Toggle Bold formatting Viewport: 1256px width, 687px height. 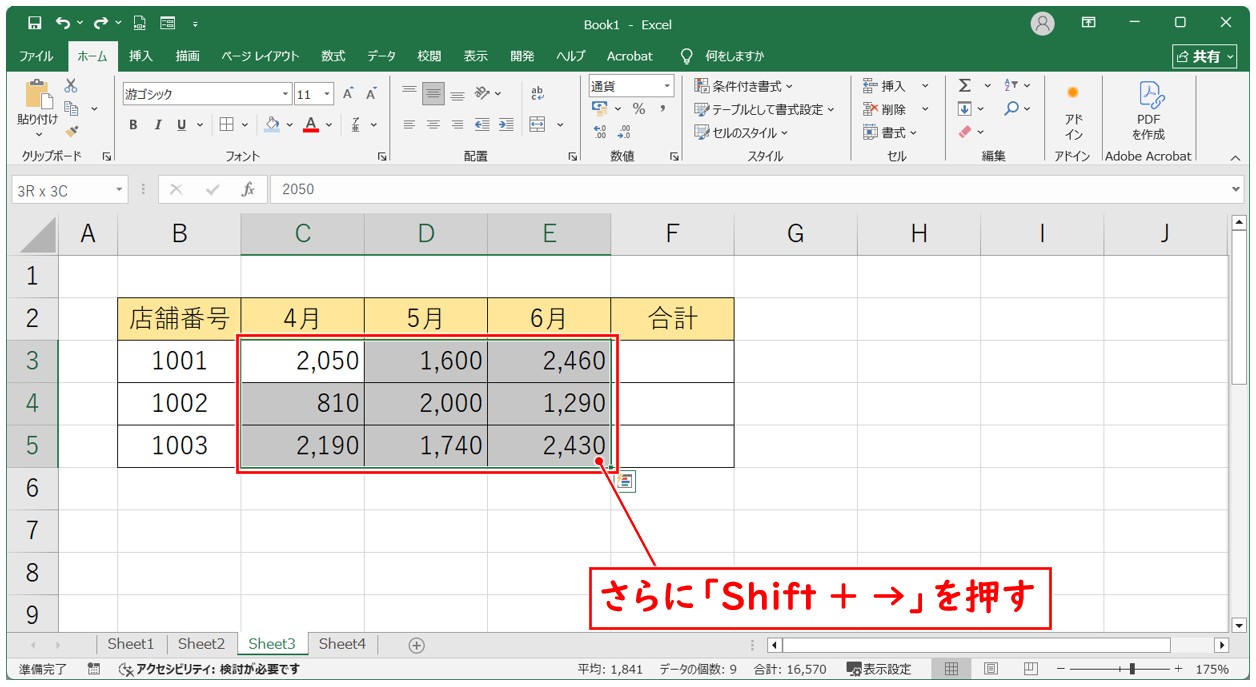pyautogui.click(x=133, y=125)
